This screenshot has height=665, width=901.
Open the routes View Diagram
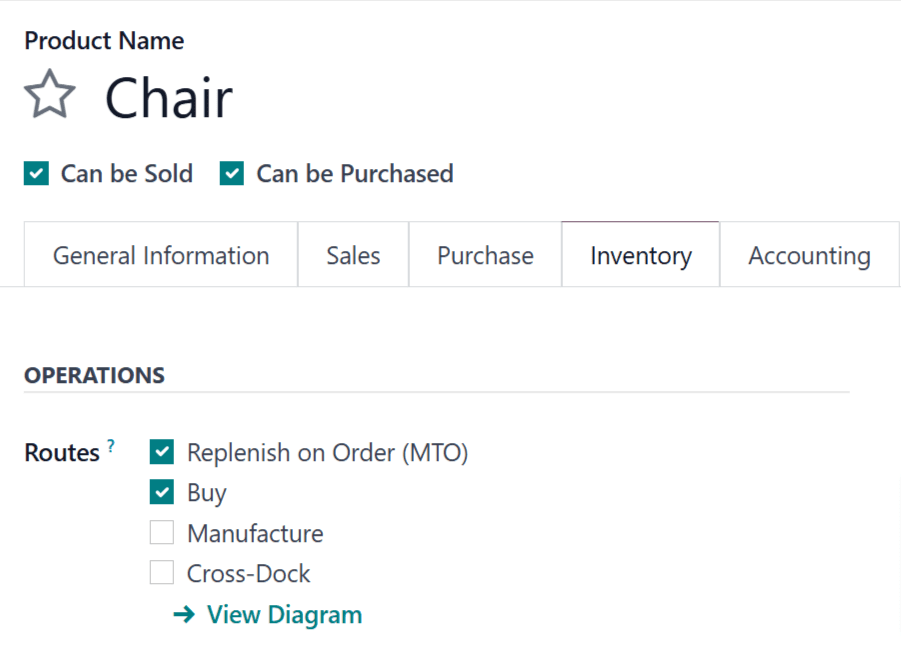tap(284, 614)
